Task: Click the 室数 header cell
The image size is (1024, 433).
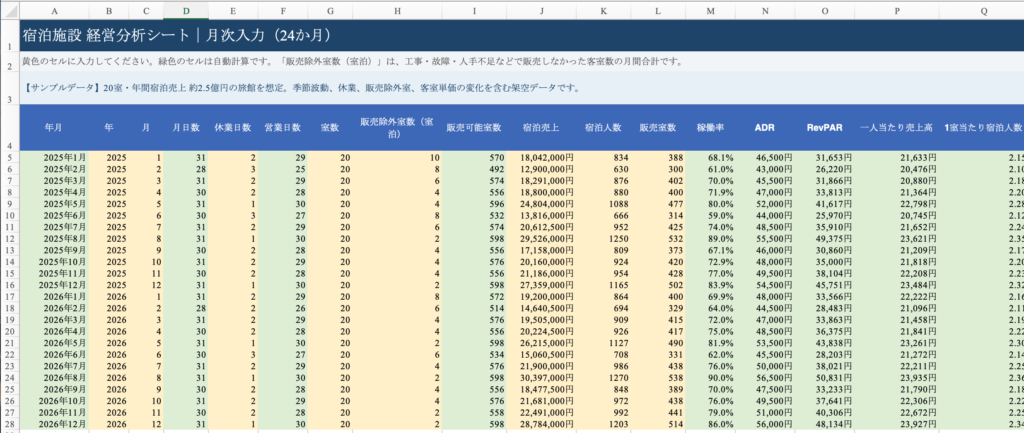Action: tap(330, 128)
